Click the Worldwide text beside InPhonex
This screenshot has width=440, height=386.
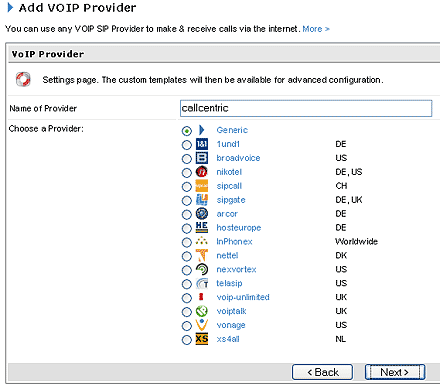pos(356,242)
